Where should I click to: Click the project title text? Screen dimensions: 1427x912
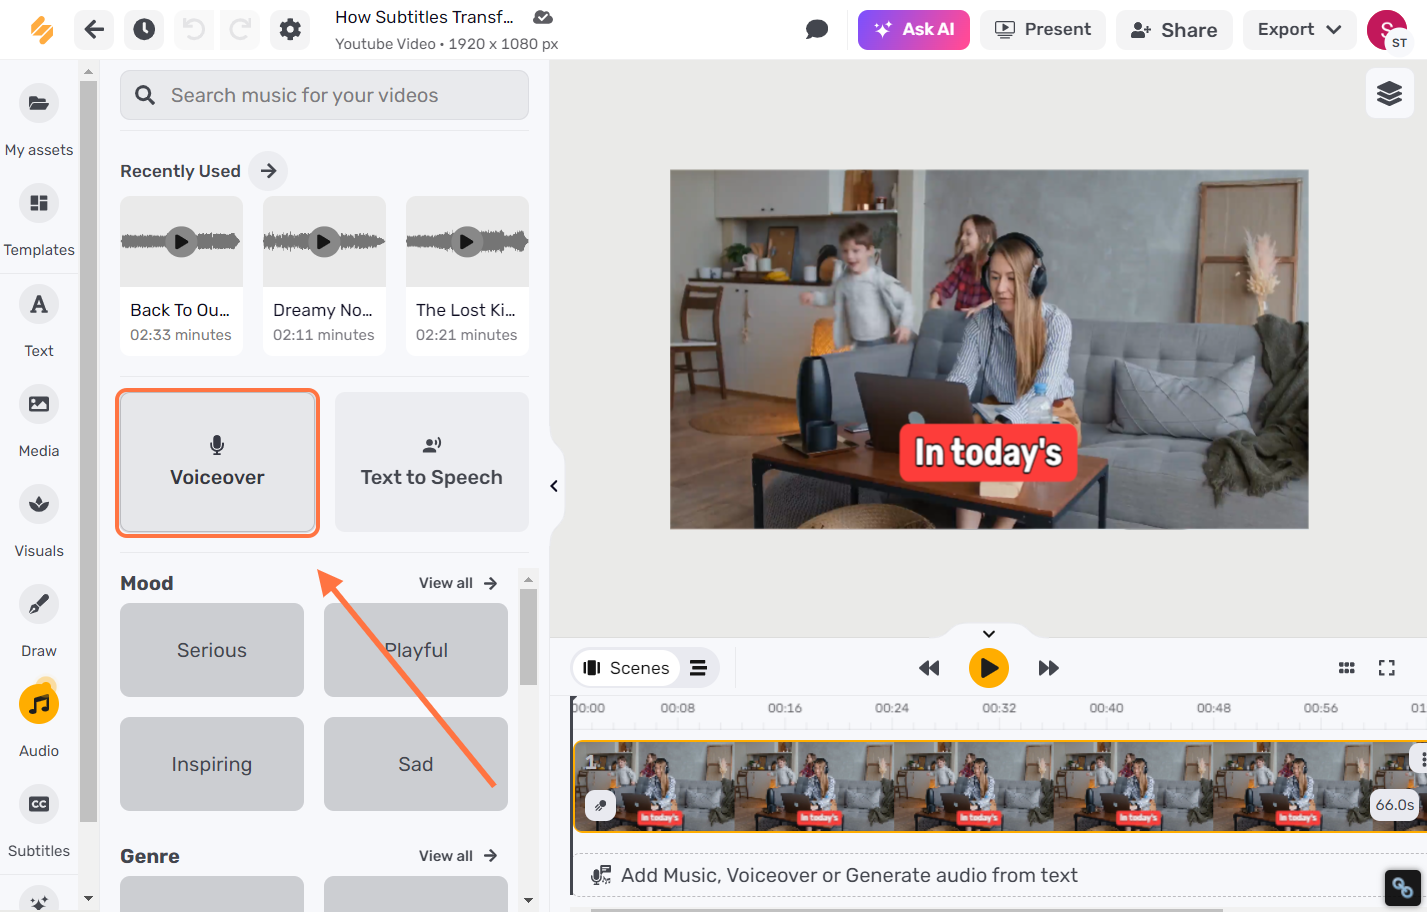[x=424, y=17]
